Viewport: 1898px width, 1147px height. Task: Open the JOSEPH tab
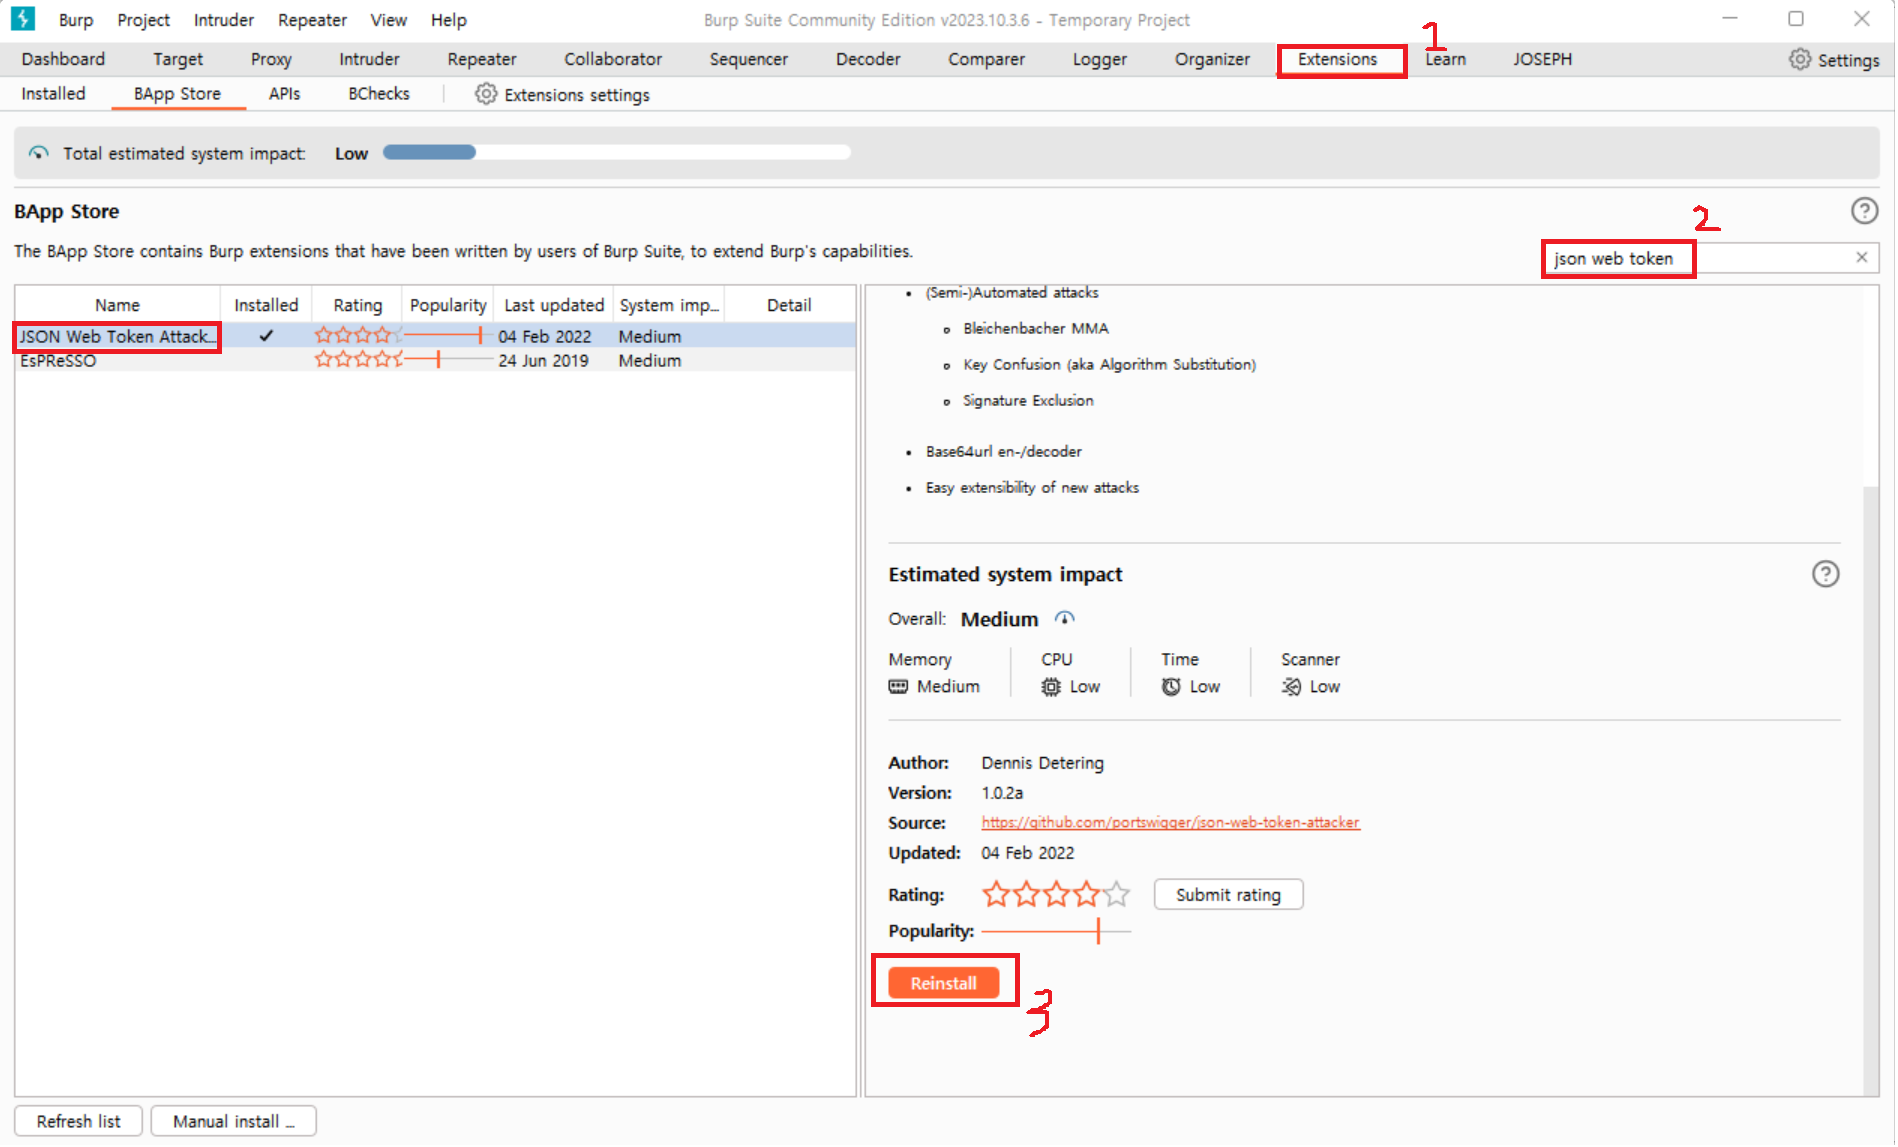pos(1542,59)
